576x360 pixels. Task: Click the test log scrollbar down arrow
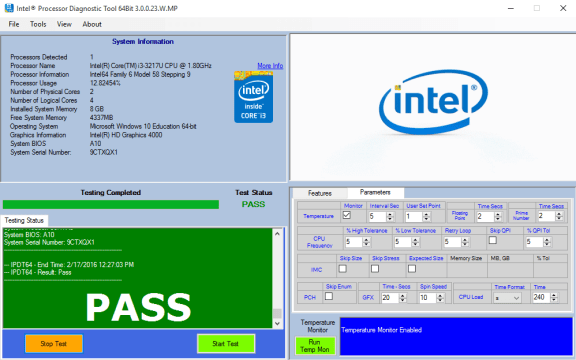[277, 323]
